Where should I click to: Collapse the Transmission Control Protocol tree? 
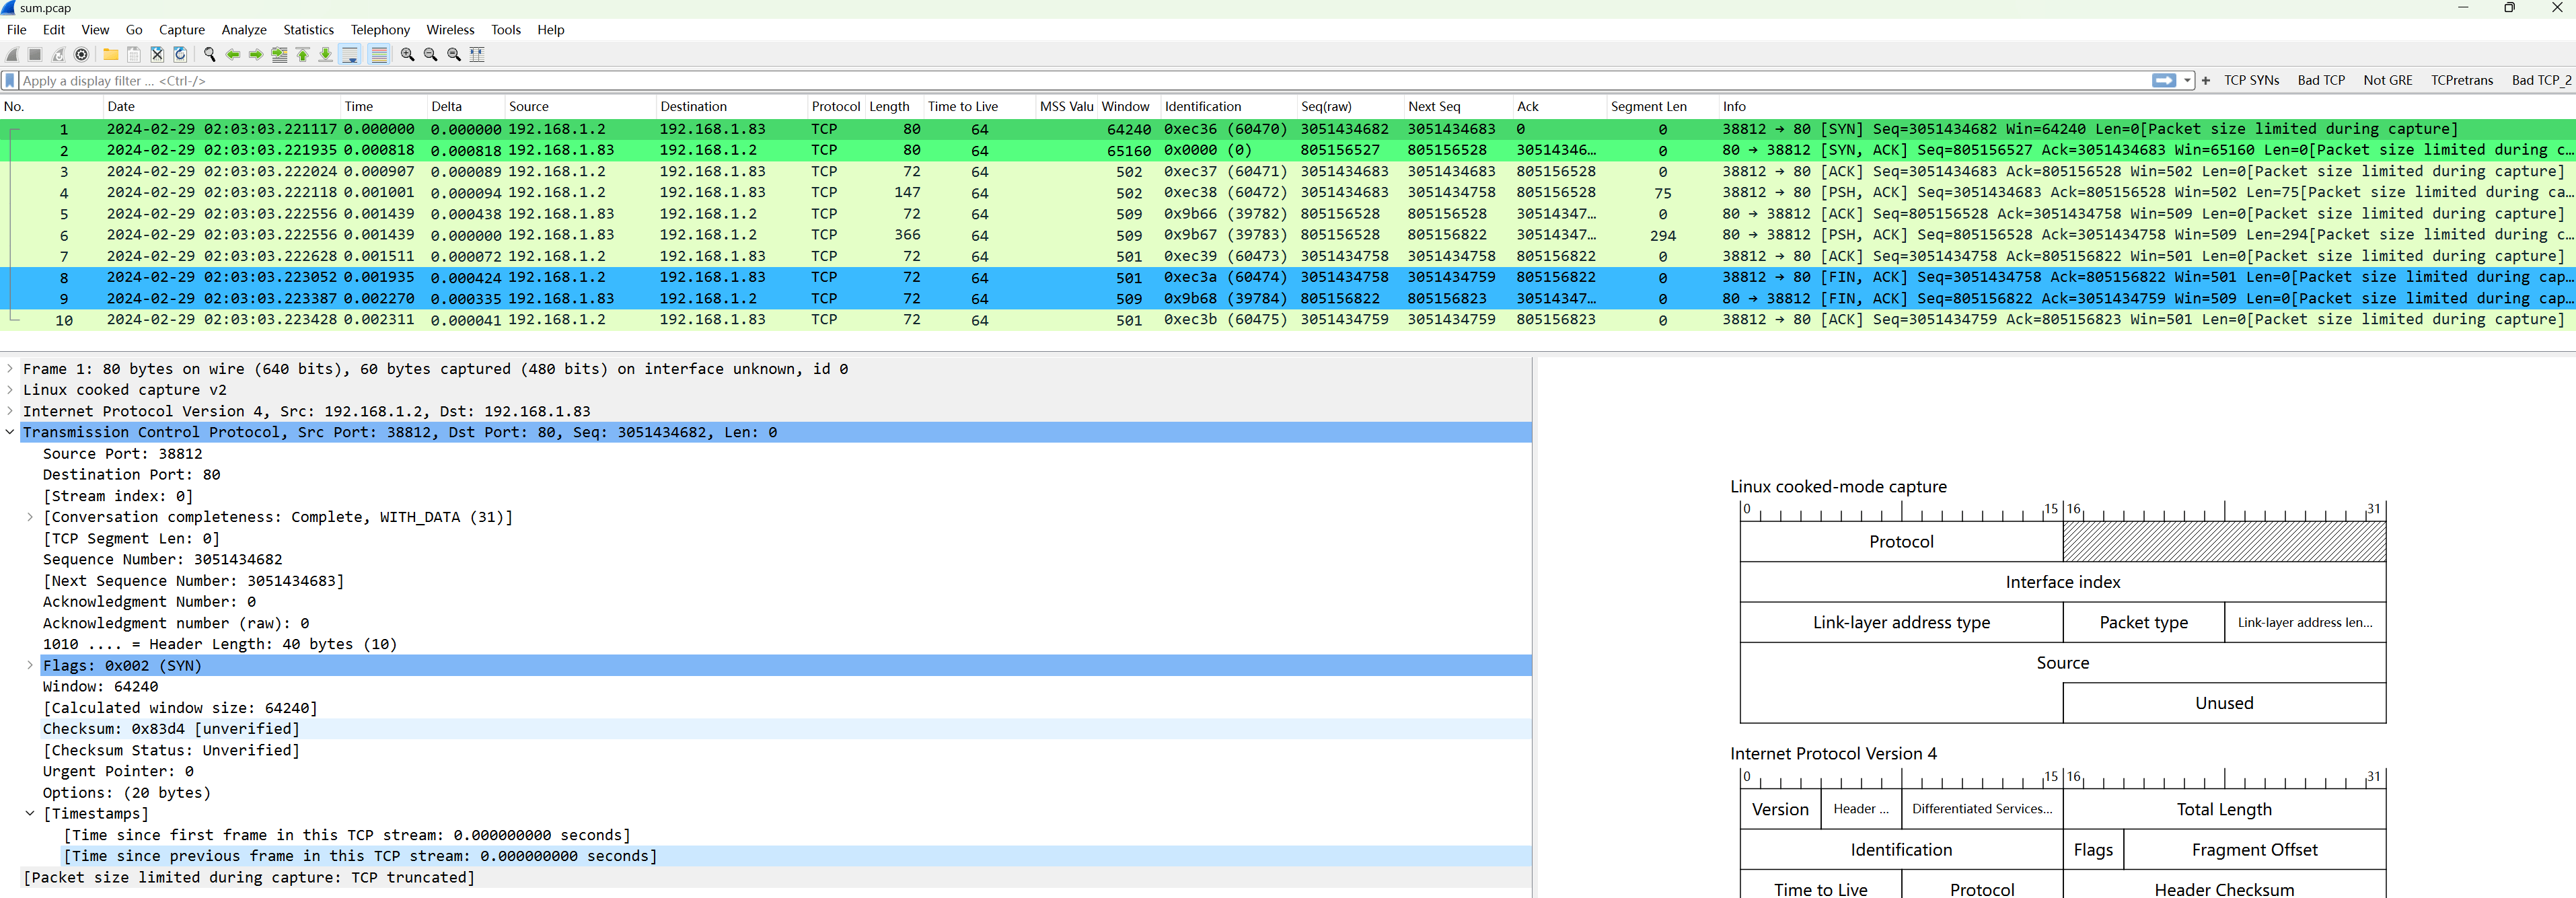tap(11, 432)
